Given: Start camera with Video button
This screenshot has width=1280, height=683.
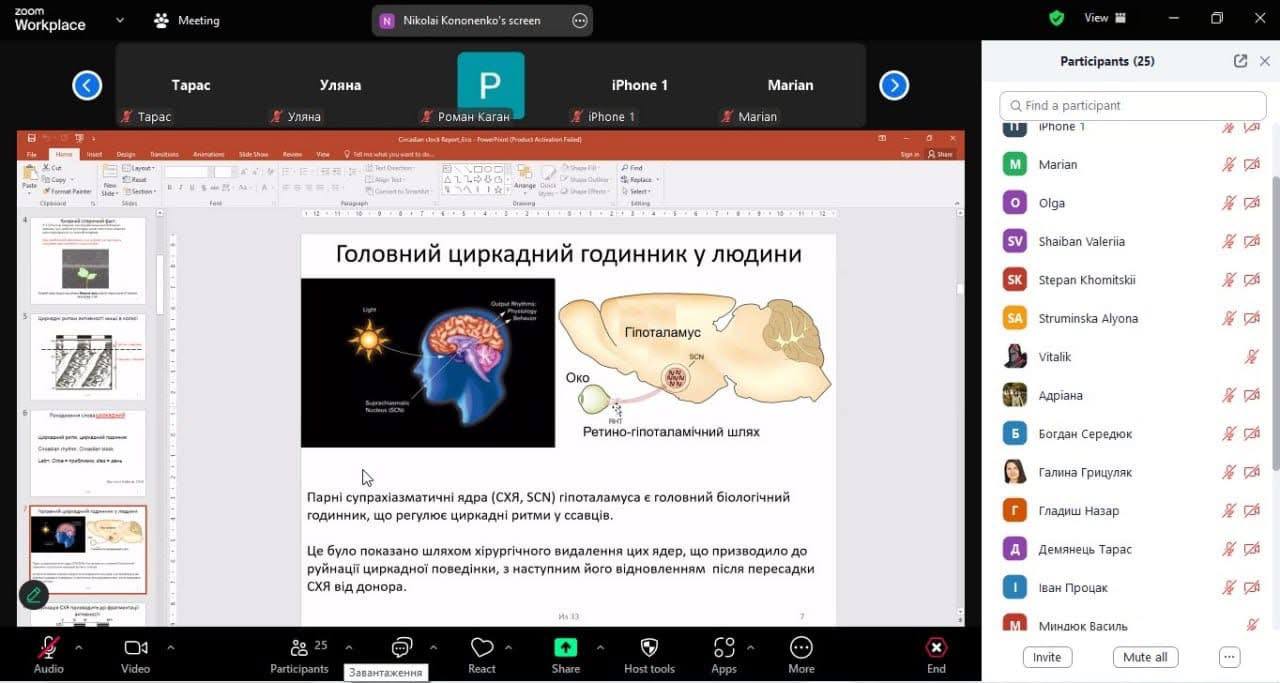Looking at the screenshot, I should pos(136,648).
